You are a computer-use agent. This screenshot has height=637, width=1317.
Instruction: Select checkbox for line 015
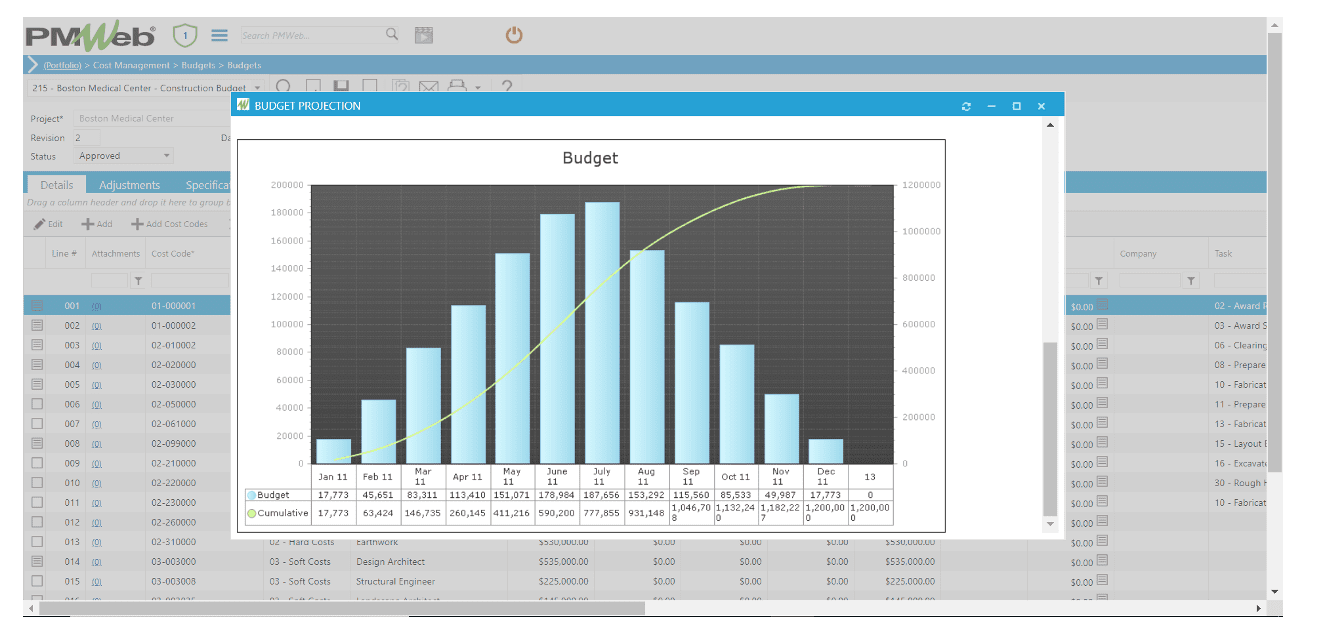(x=37, y=581)
